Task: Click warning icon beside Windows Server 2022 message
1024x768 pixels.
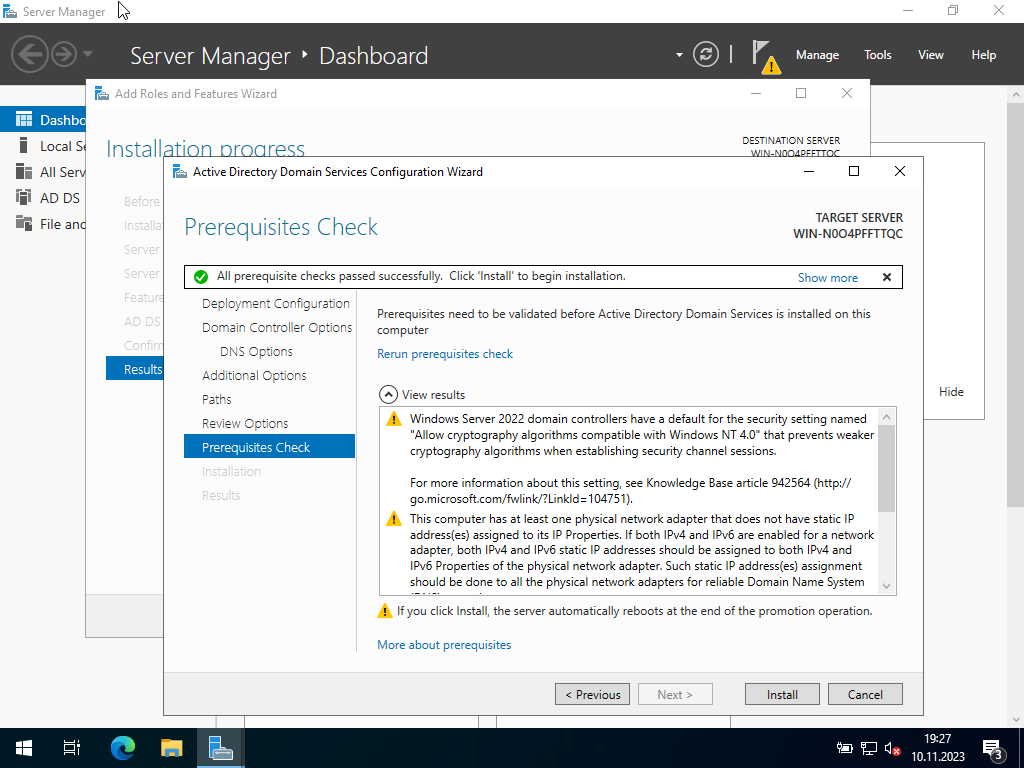Action: coord(394,419)
